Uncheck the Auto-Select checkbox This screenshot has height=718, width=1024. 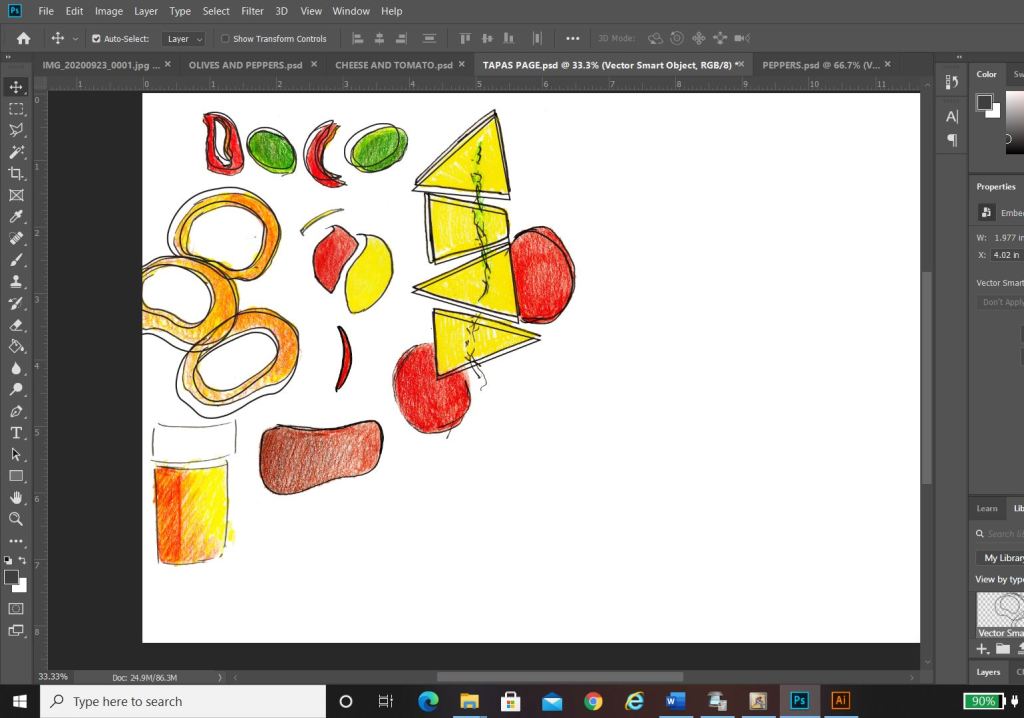[x=96, y=39]
